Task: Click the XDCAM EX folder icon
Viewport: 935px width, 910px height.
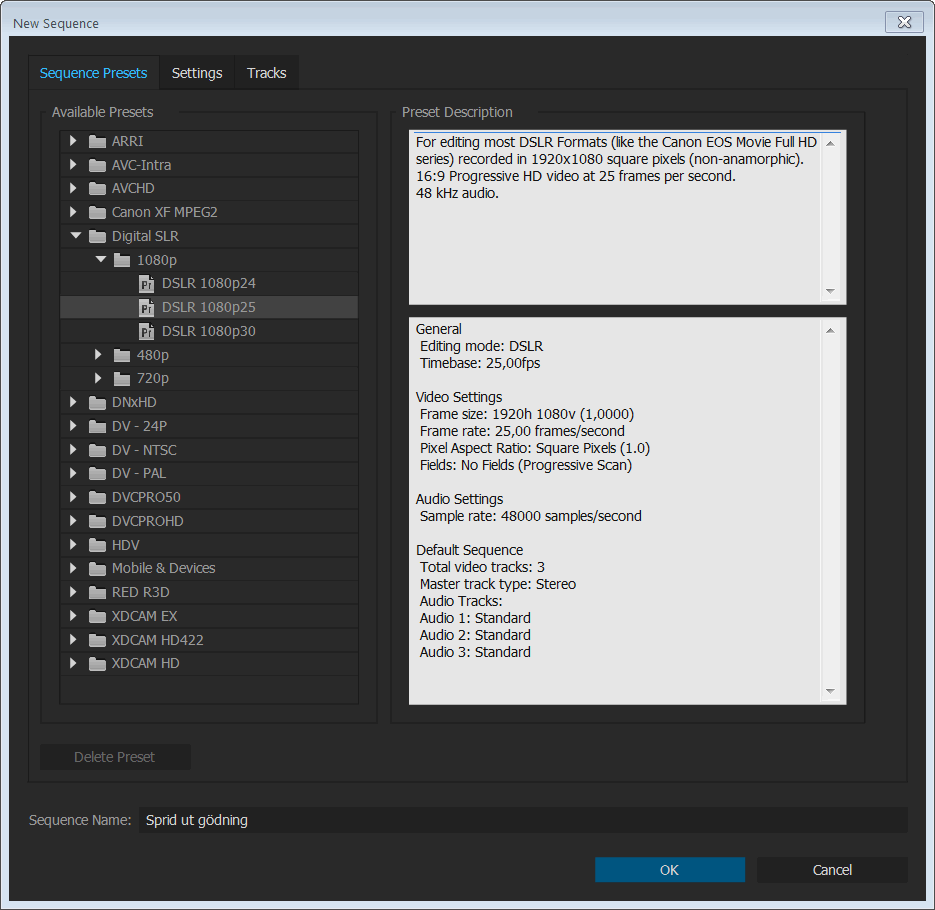Action: (97, 616)
